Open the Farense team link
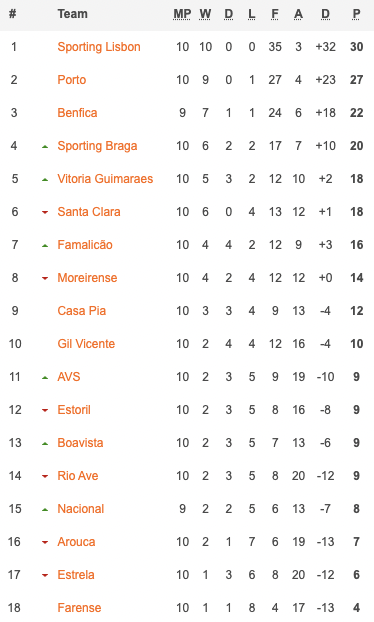This screenshot has height=622, width=374. tap(79, 608)
